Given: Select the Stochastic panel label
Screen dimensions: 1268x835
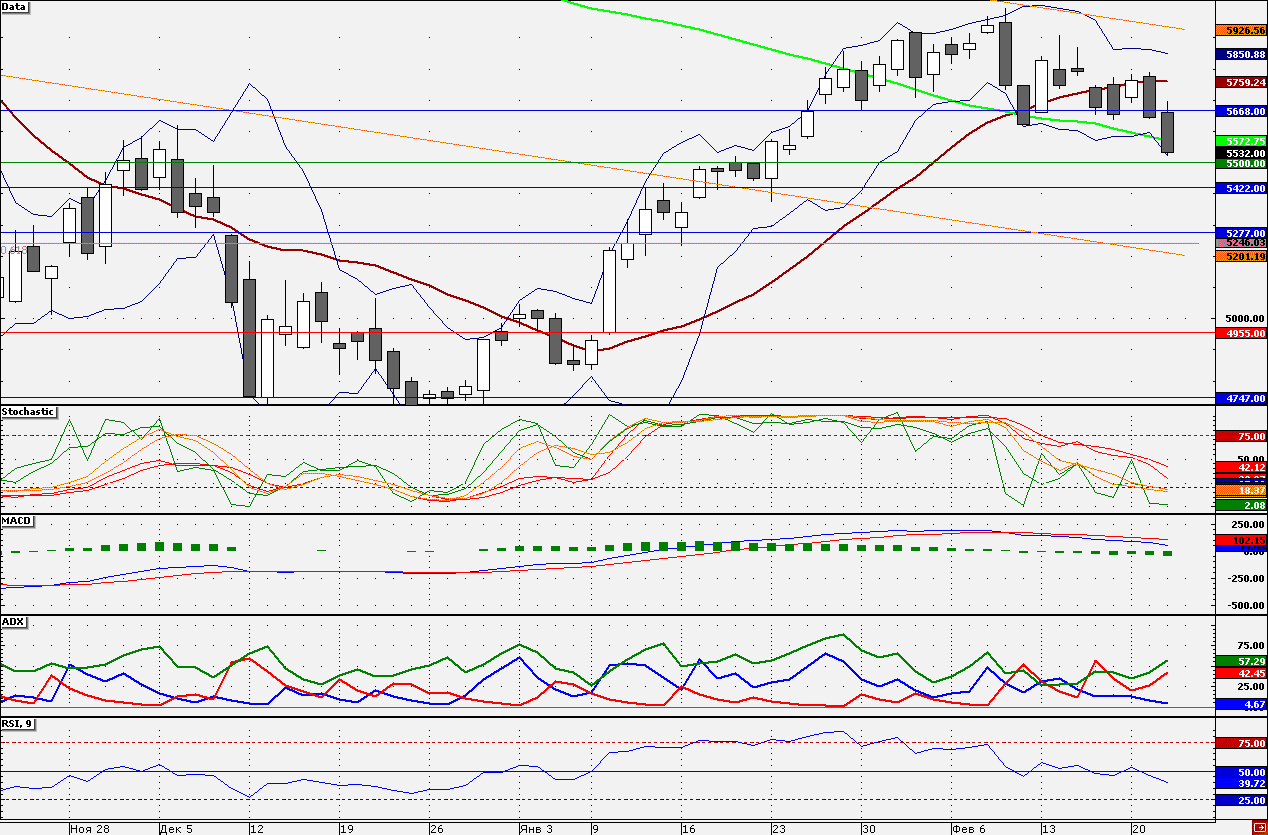Looking at the screenshot, I should tap(28, 411).
